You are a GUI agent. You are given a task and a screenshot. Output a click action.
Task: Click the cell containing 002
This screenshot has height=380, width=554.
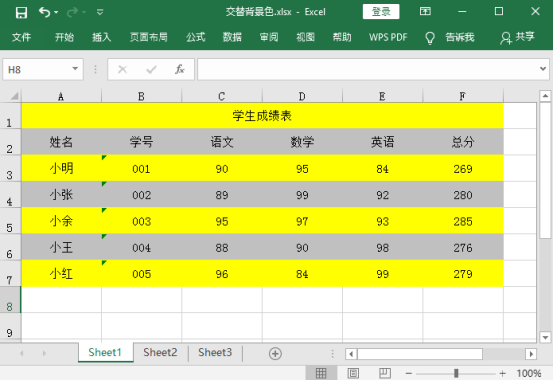(141, 195)
